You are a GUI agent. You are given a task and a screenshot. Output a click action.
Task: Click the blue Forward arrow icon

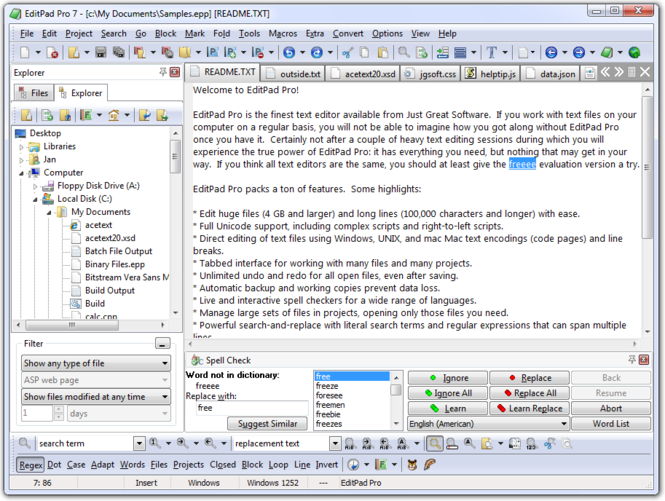[579, 52]
